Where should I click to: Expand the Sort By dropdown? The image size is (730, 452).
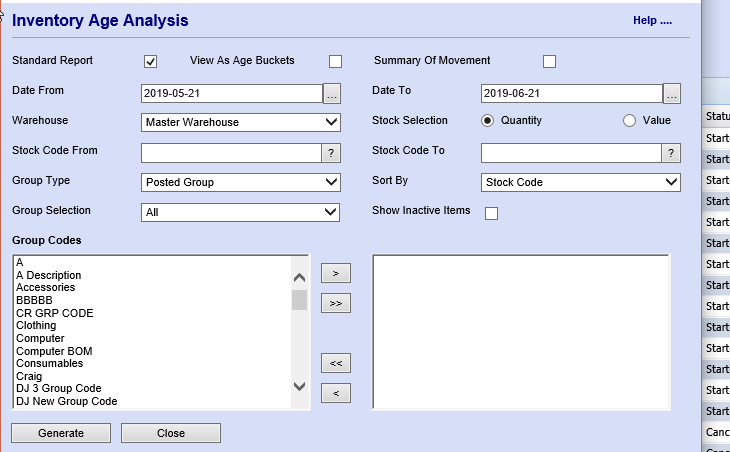pos(581,183)
